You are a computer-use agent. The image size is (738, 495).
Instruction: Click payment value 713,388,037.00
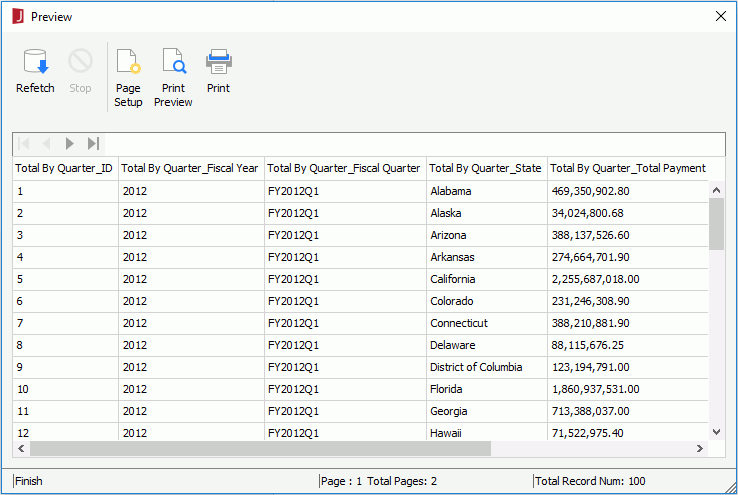point(590,411)
